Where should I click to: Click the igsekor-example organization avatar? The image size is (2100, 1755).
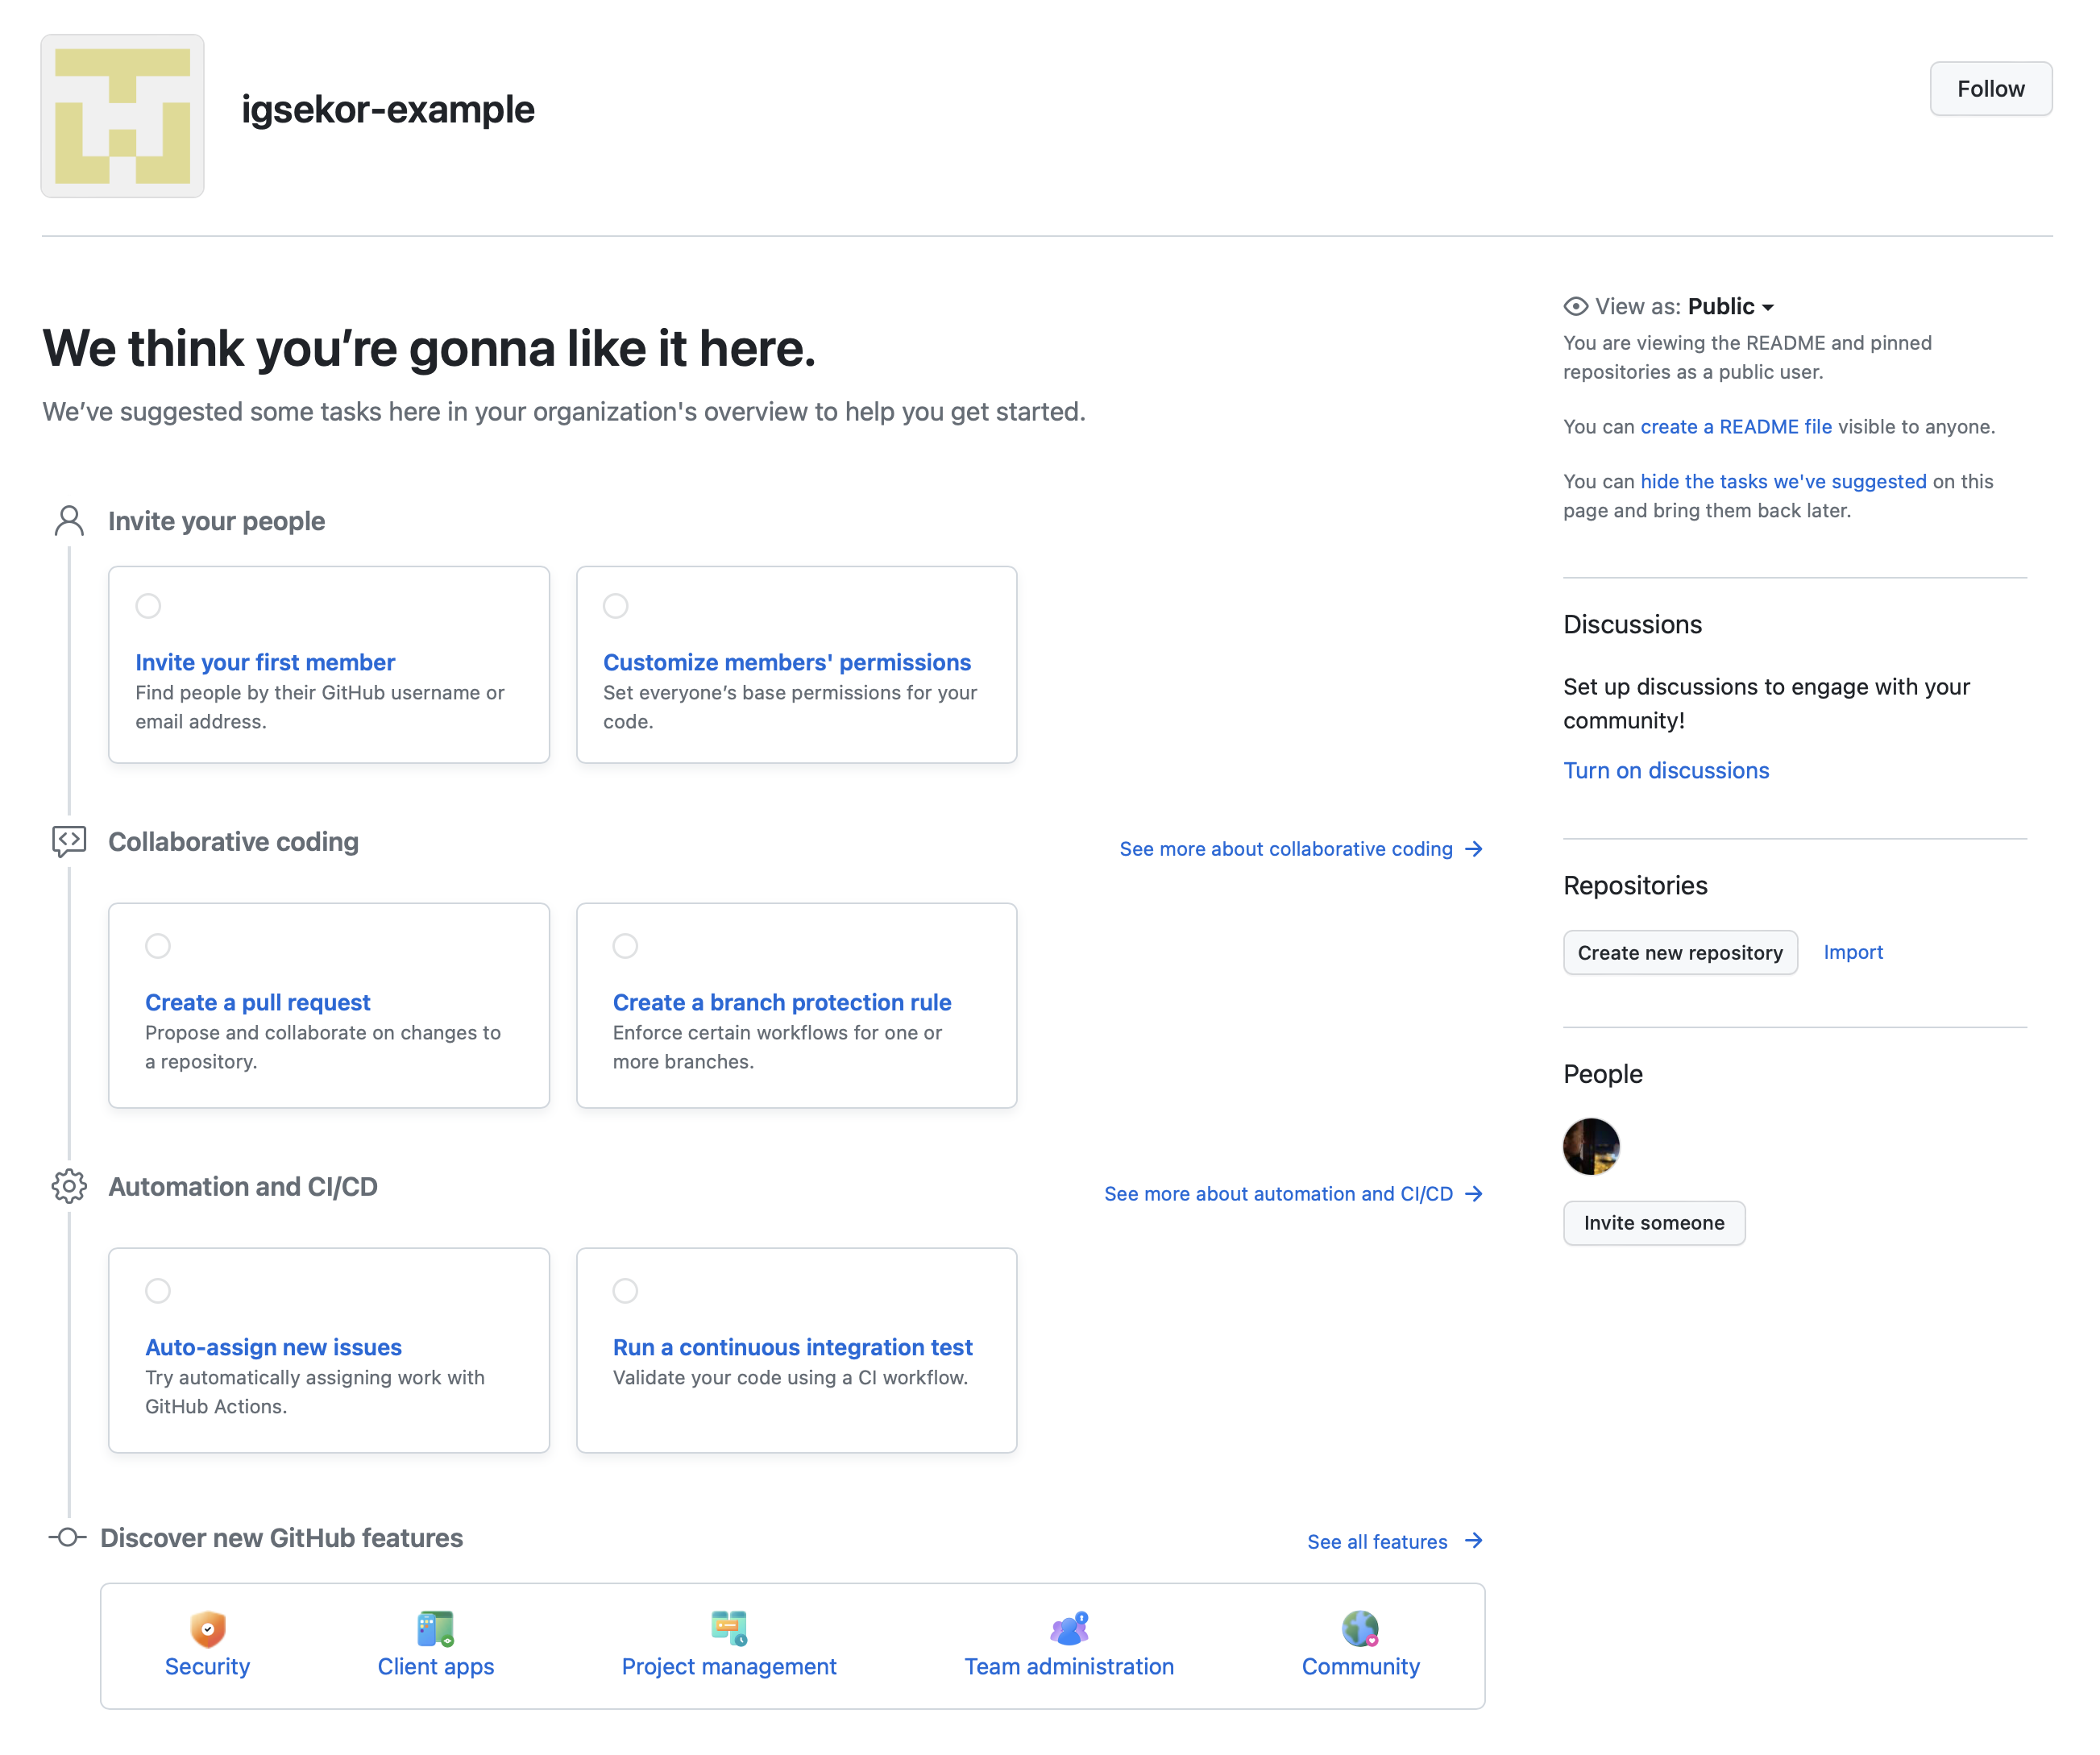[122, 116]
